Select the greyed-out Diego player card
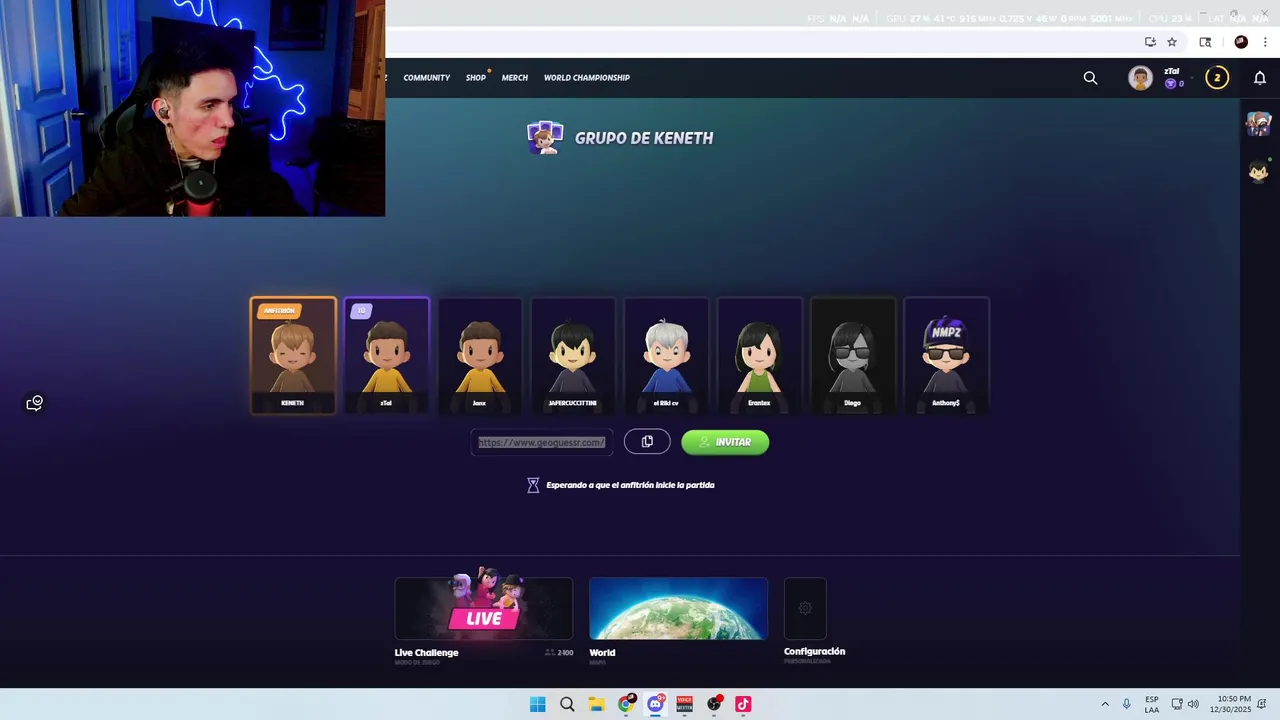The height and width of the screenshot is (720, 1280). pos(852,355)
